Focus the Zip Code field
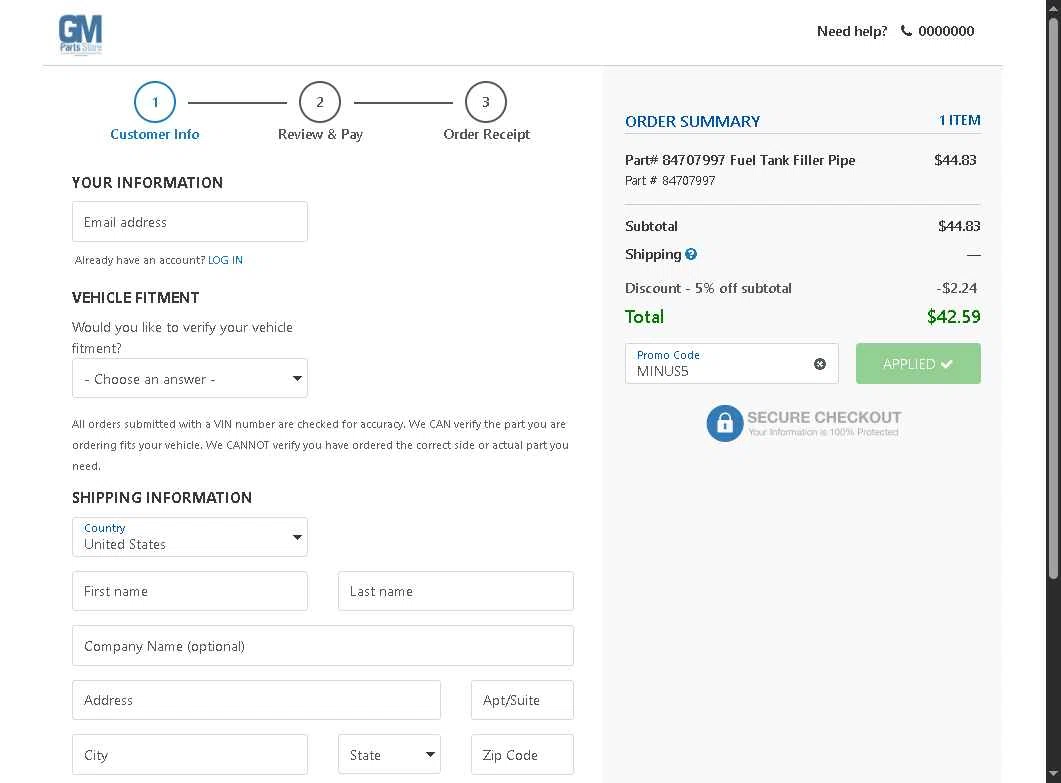 [522, 755]
